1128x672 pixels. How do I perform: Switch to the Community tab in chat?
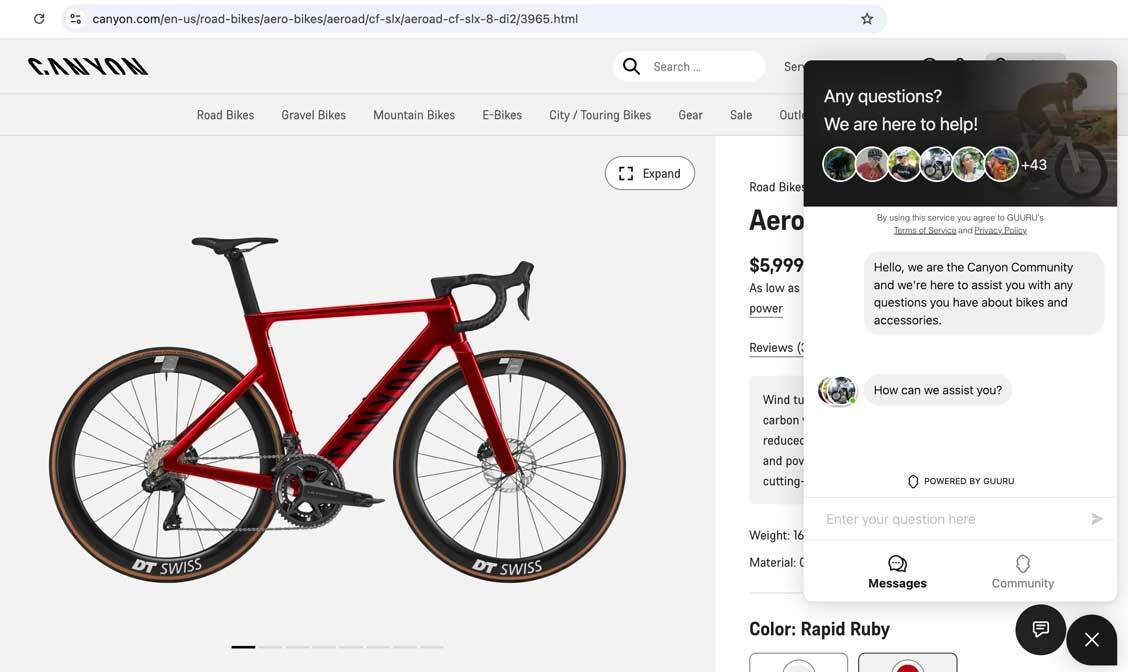tap(1022, 572)
